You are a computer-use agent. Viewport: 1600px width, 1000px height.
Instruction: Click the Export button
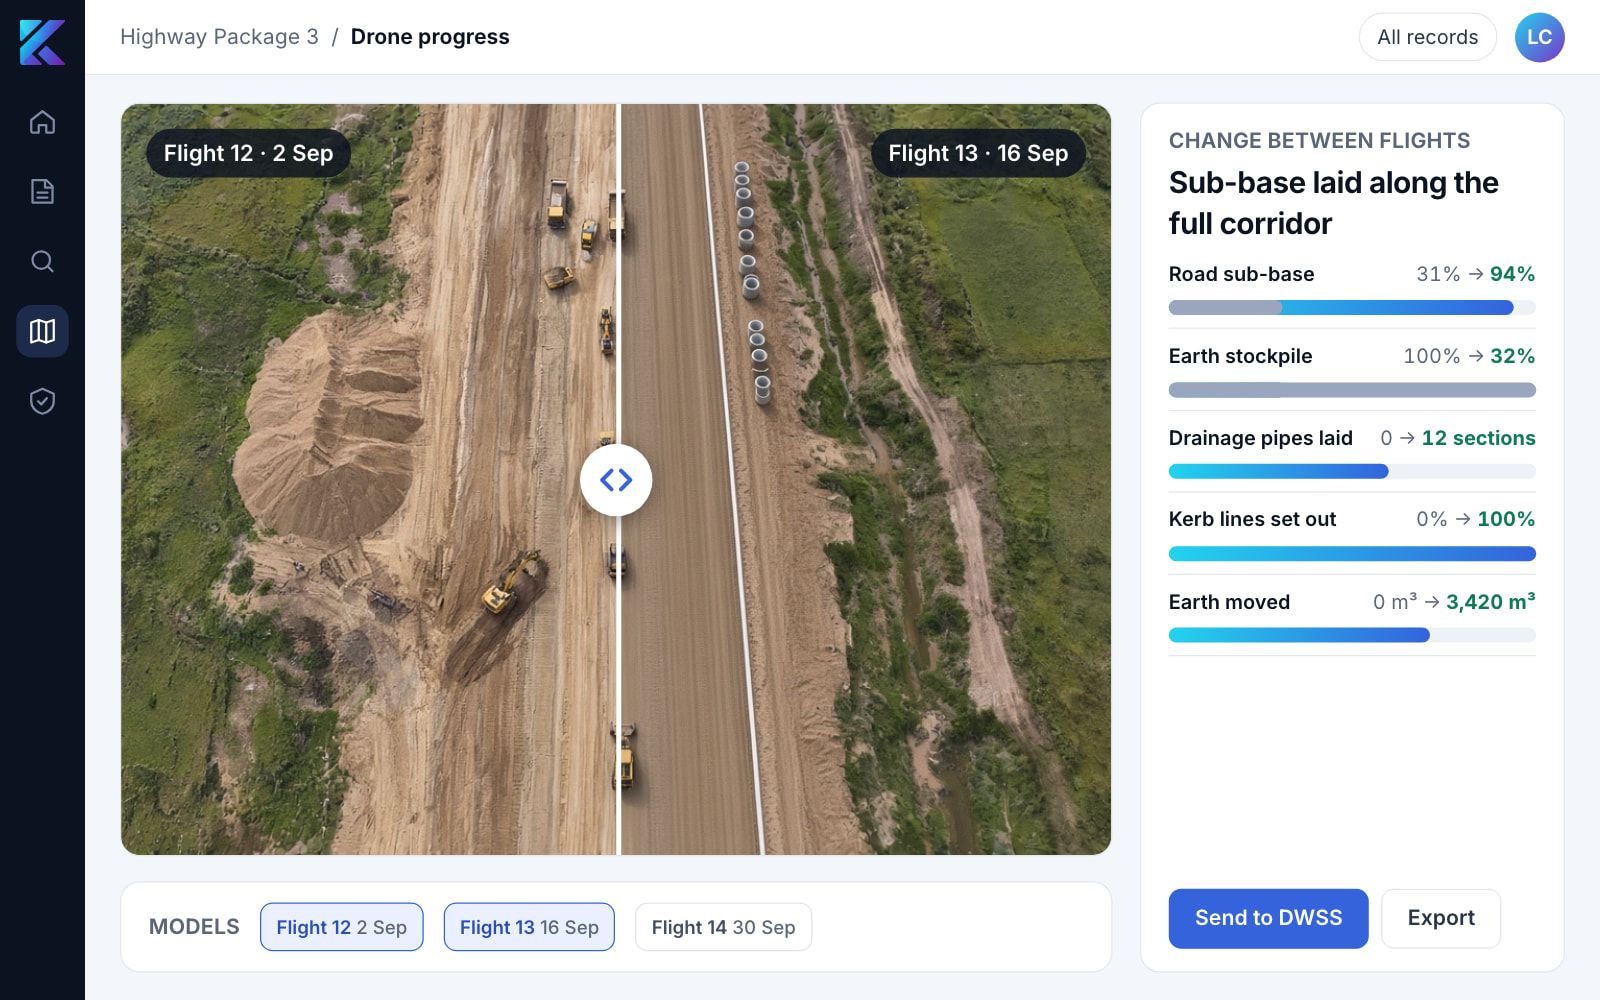click(x=1441, y=918)
